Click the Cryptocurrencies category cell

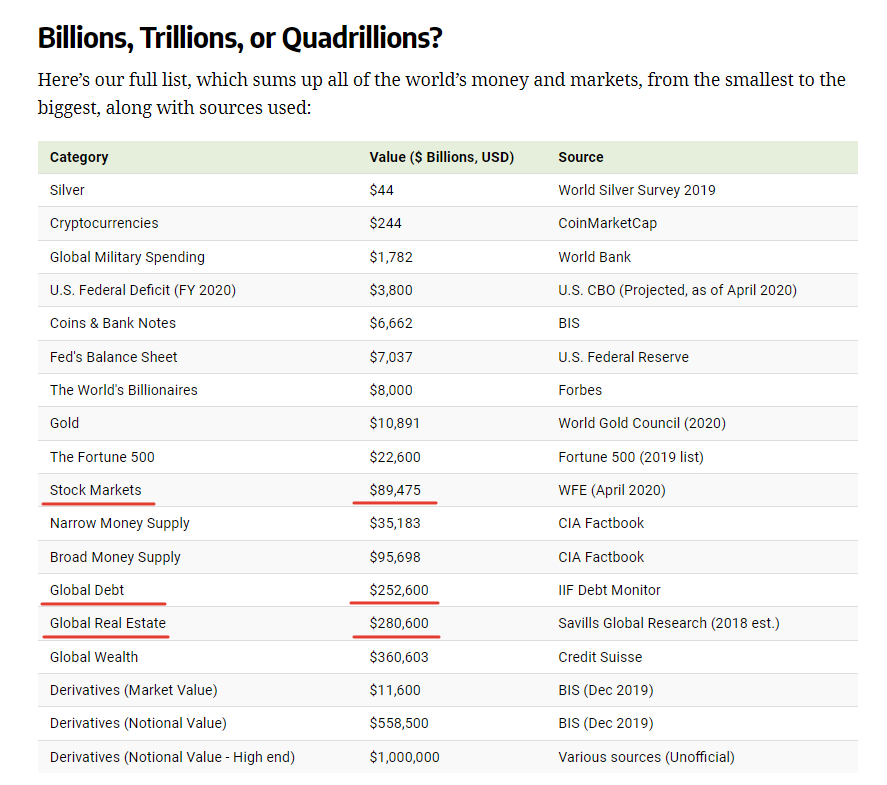104,223
